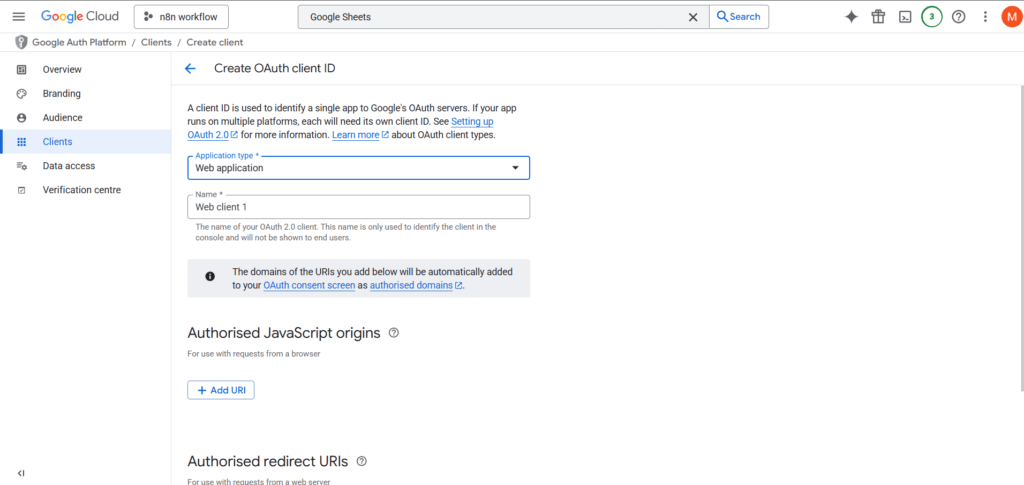Expand the Application type dropdown

point(358,168)
